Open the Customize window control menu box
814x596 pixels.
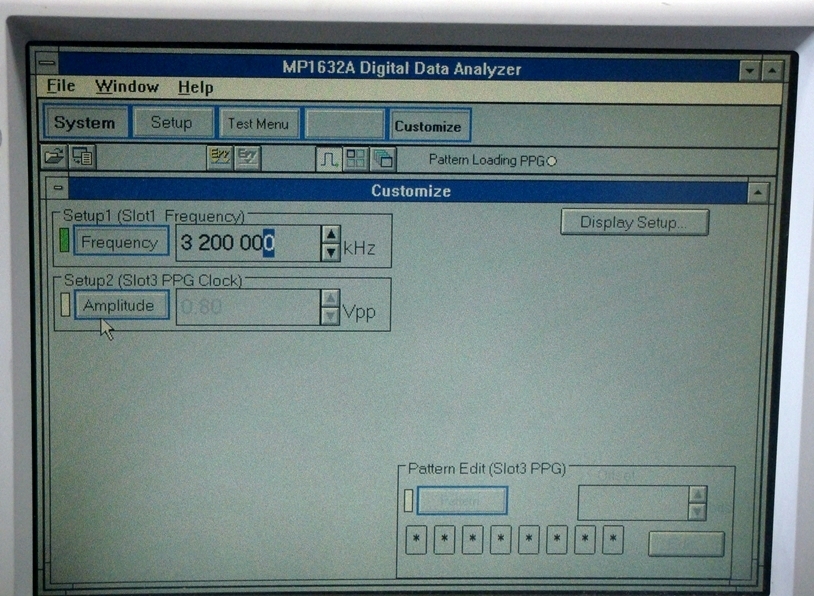58,188
